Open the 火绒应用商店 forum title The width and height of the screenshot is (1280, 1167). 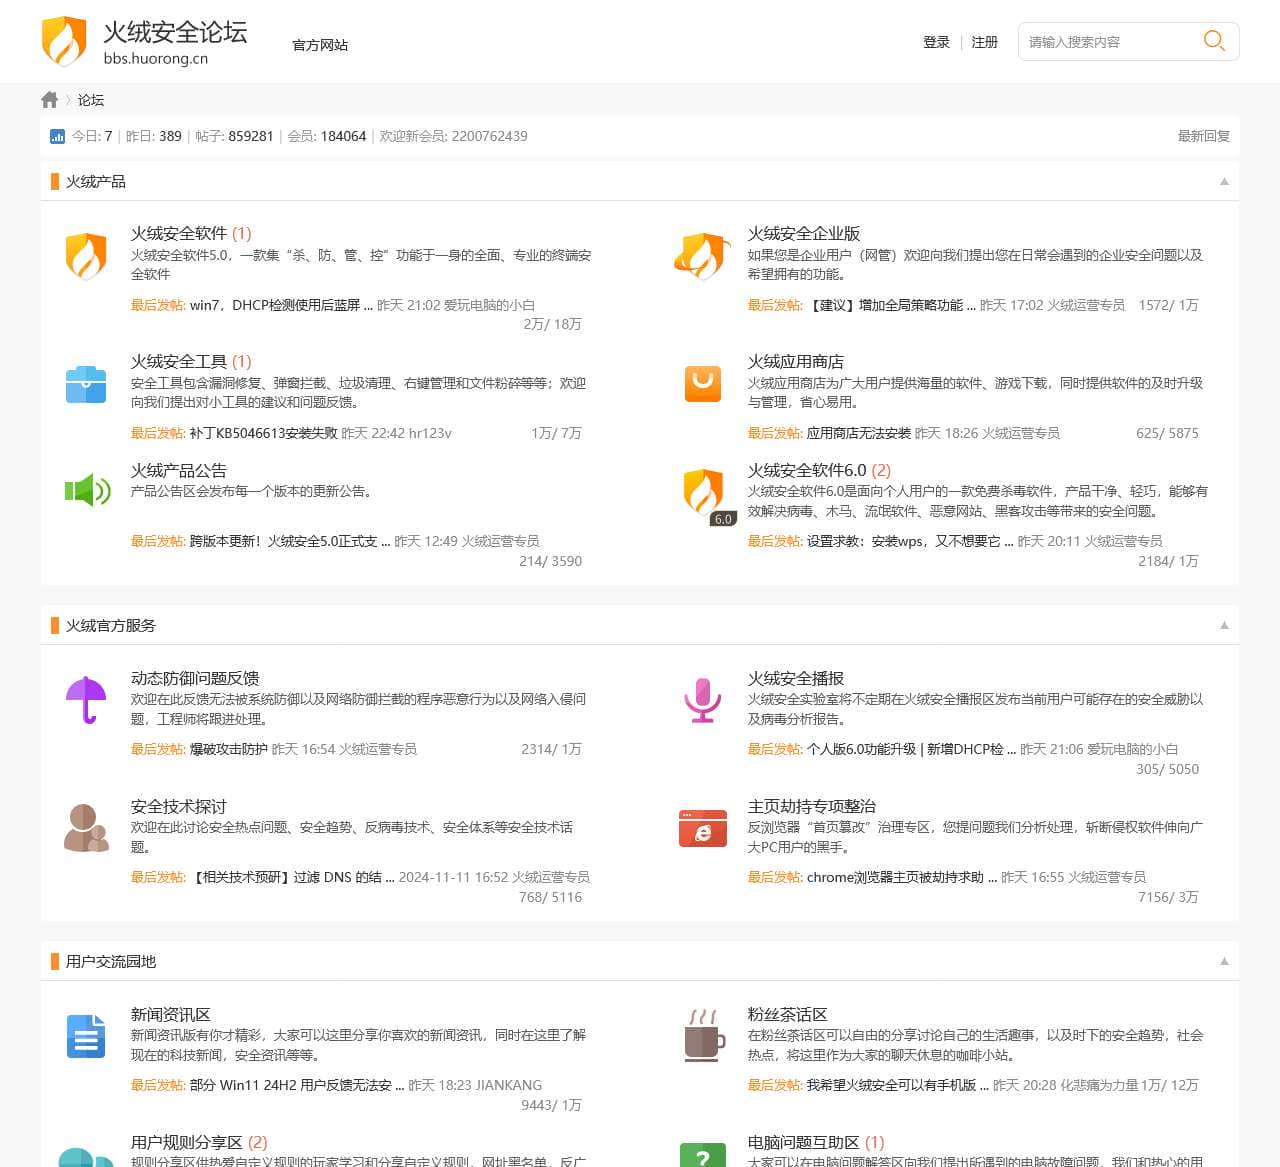point(796,361)
